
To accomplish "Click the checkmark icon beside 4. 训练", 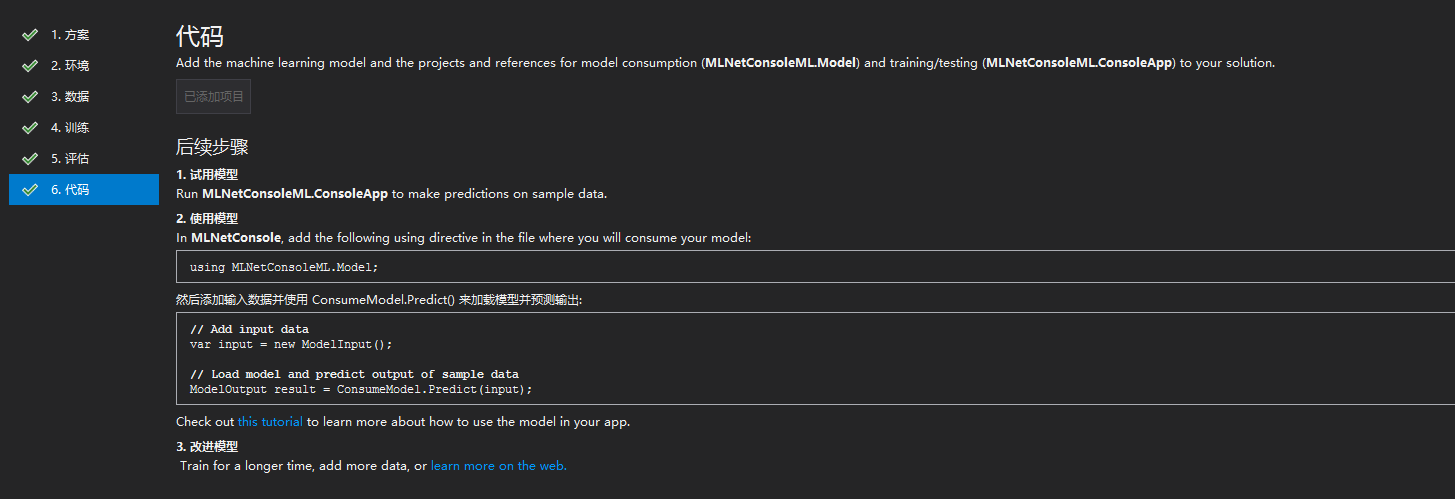I will tap(30, 128).
